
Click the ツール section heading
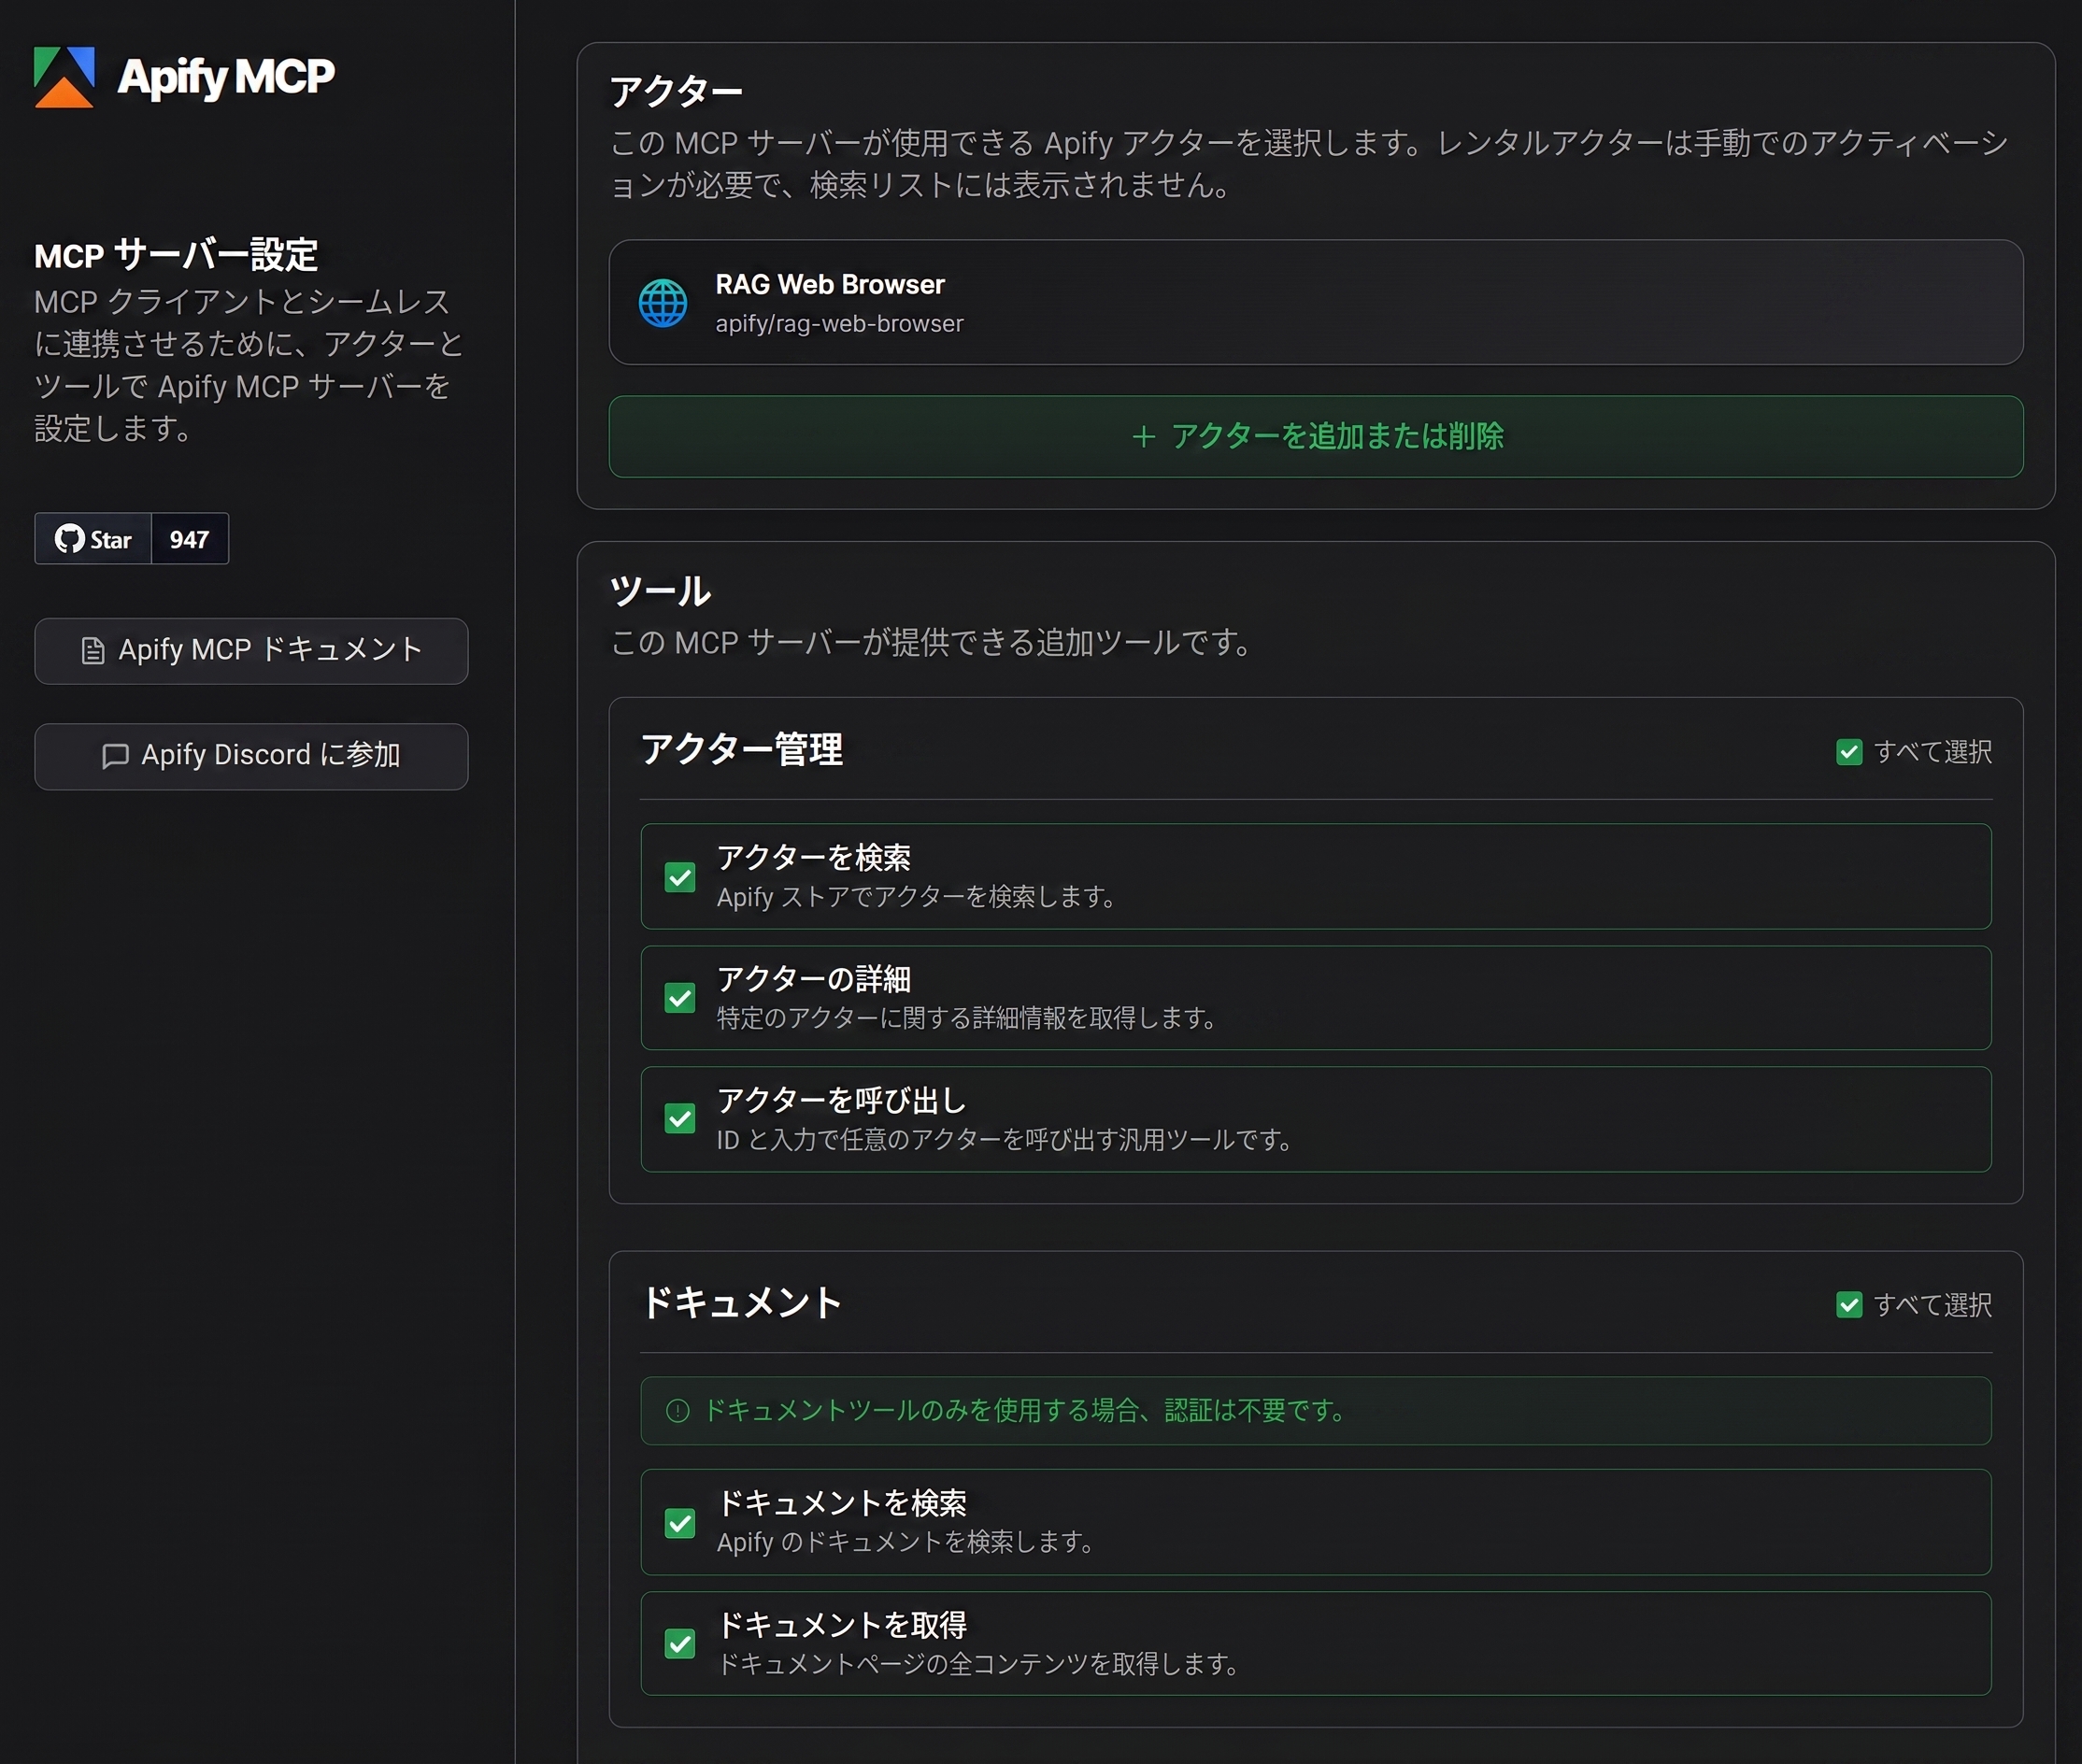coord(660,591)
